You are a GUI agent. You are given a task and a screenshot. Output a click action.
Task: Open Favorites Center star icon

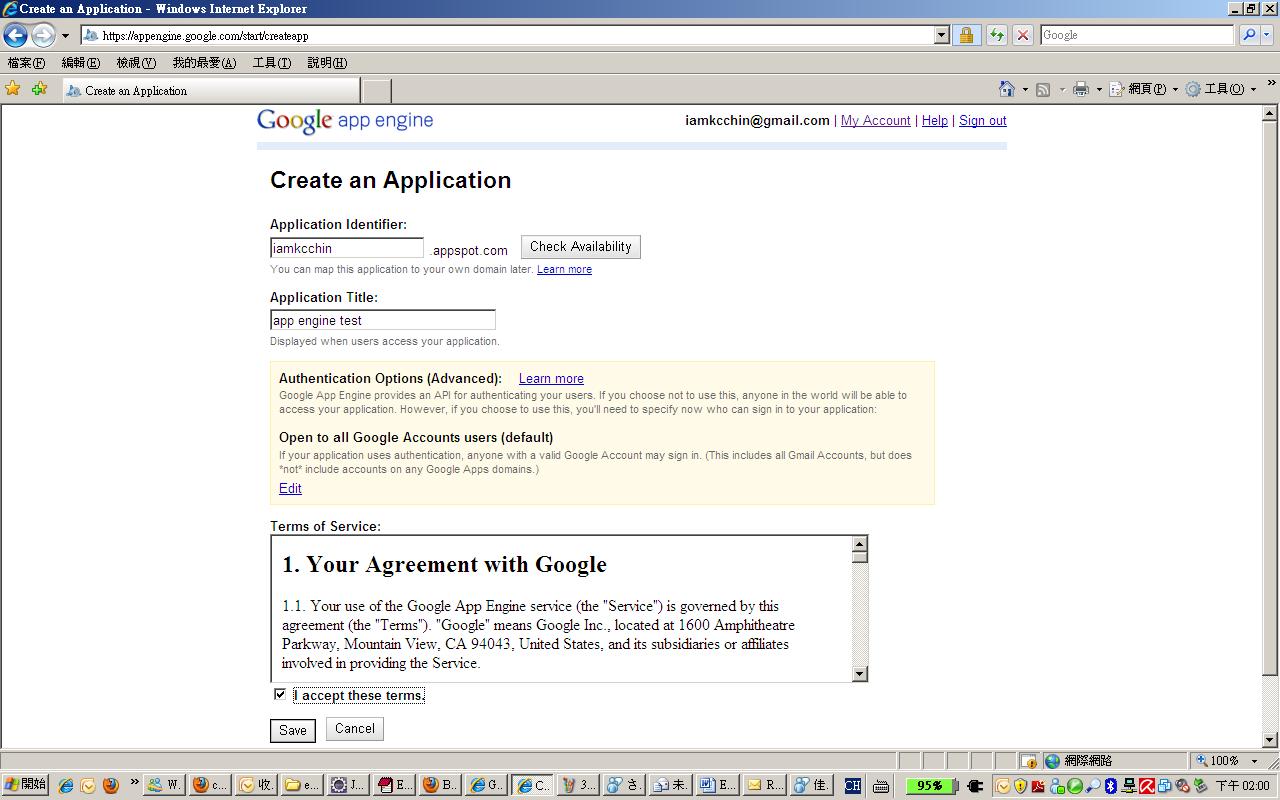(x=13, y=89)
